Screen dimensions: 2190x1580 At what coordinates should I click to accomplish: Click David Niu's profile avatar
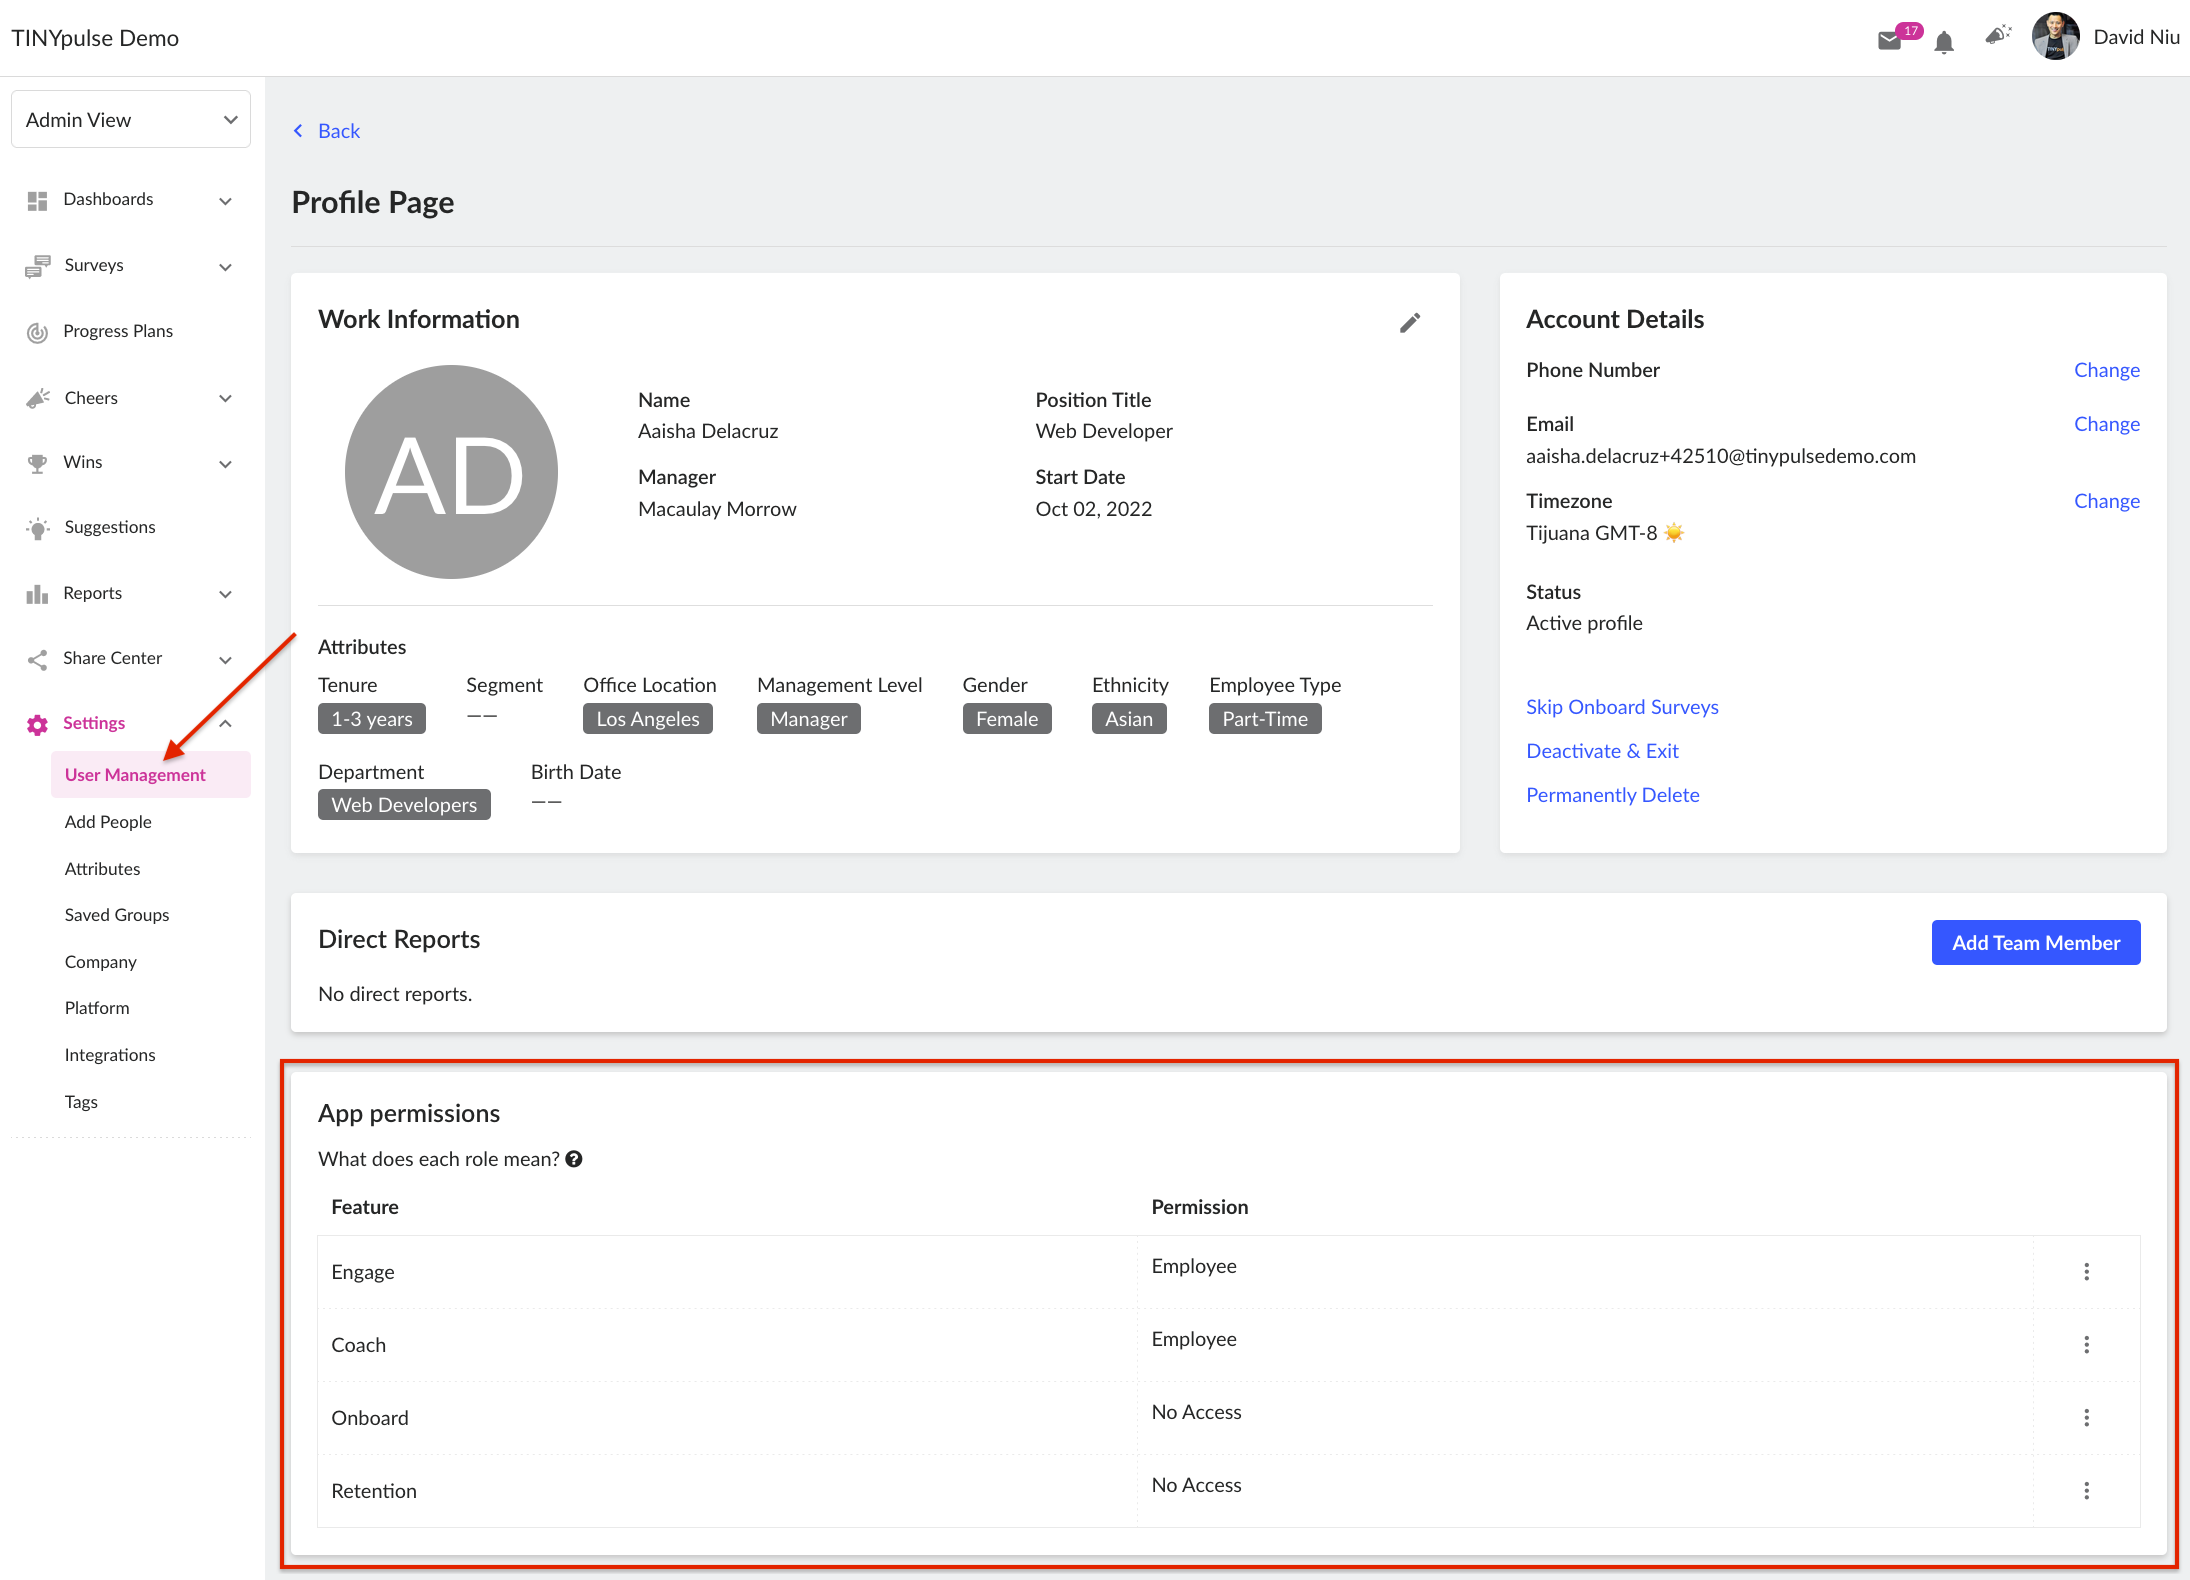(x=2055, y=37)
